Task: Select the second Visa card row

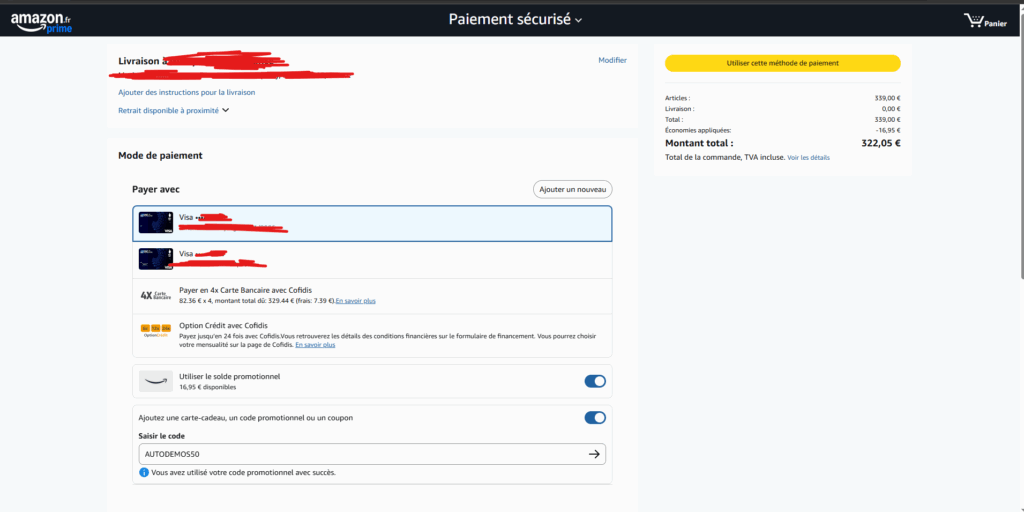Action: click(x=372, y=260)
